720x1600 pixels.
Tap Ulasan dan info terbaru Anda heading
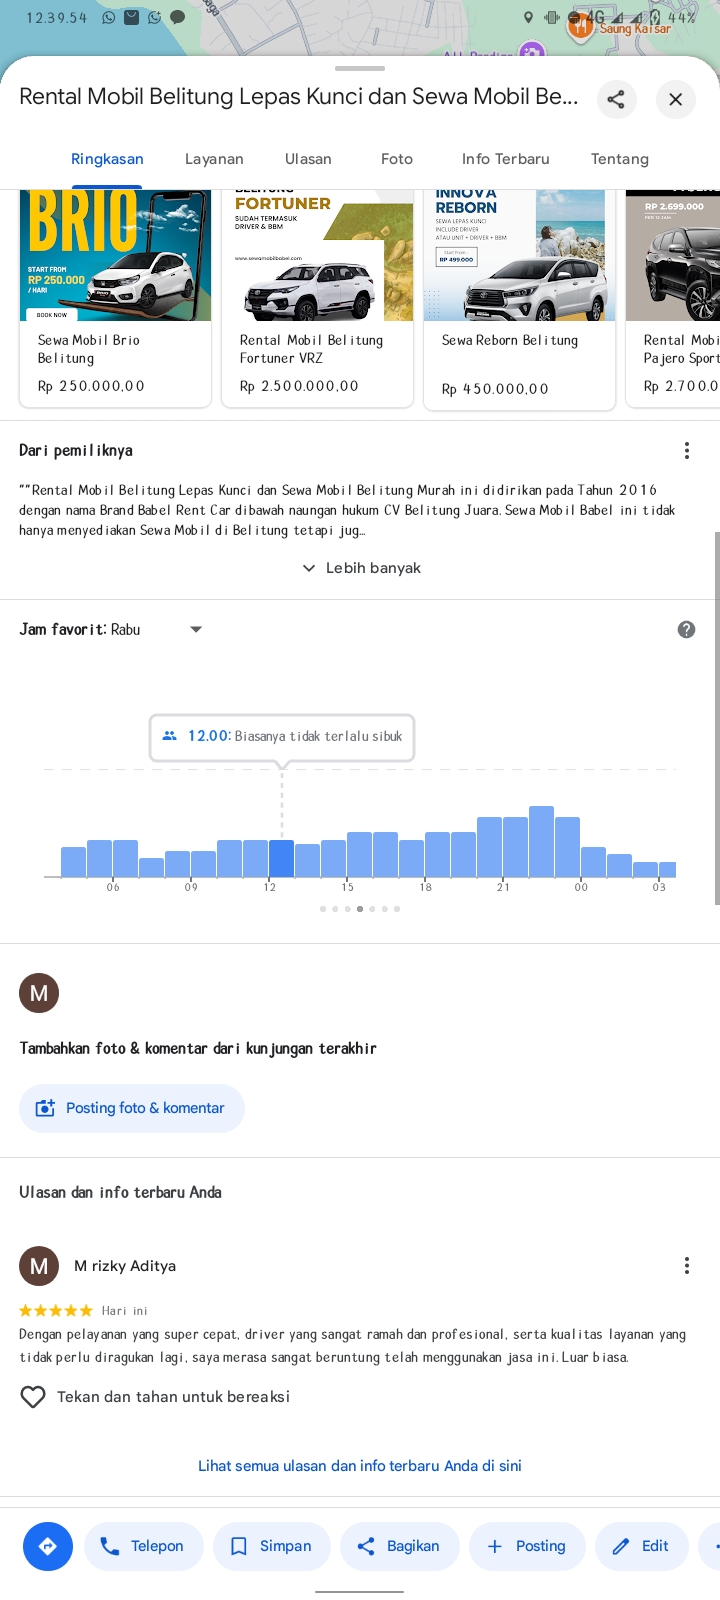point(120,1192)
